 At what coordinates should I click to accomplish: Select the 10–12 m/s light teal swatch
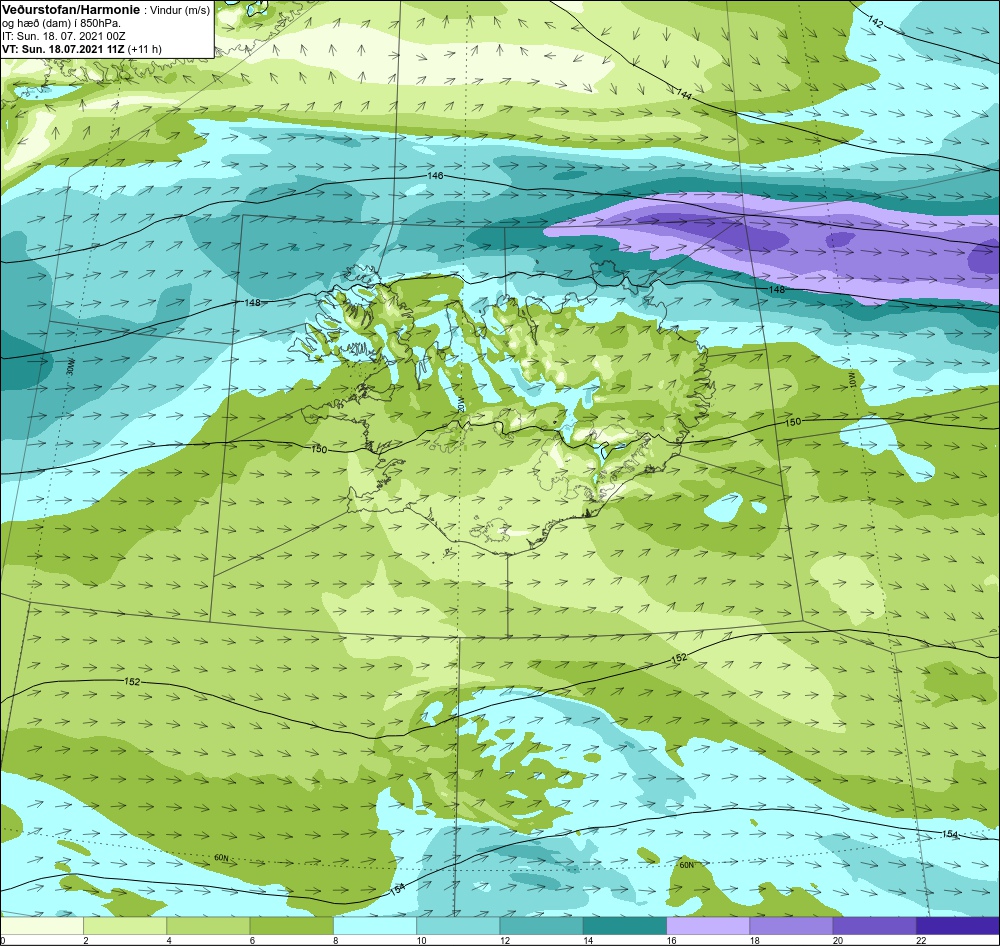click(458, 925)
